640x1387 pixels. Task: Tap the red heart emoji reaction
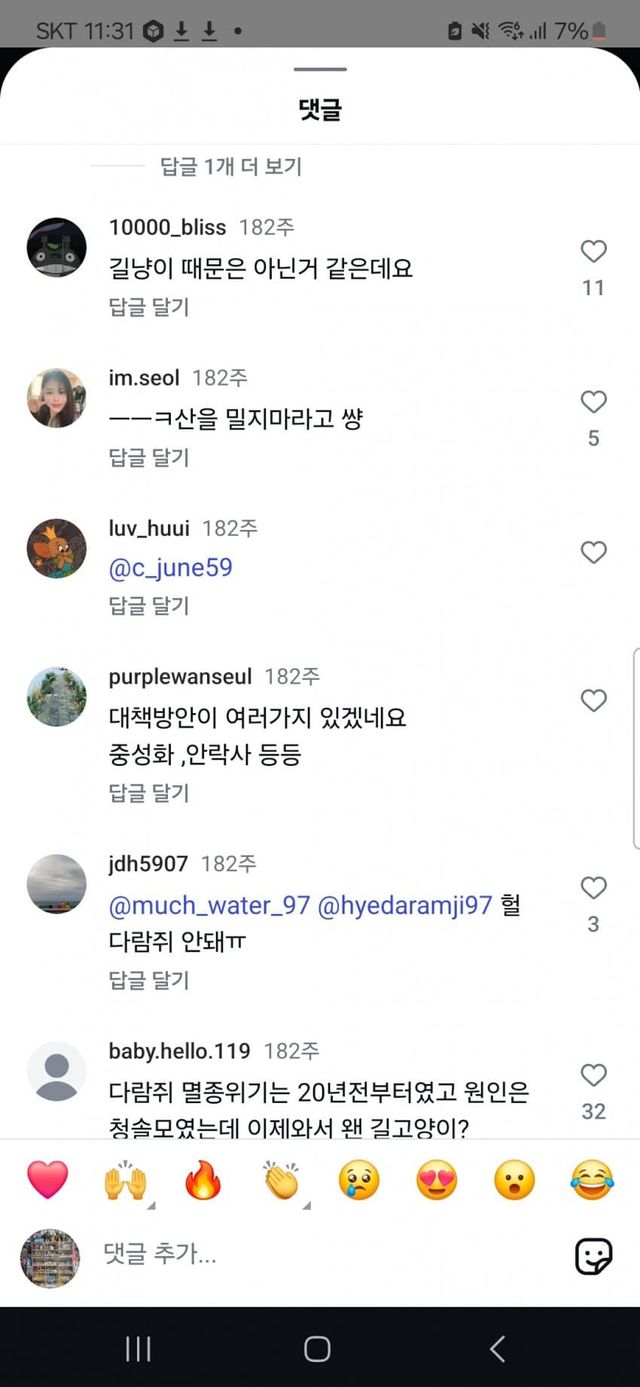[47, 1180]
